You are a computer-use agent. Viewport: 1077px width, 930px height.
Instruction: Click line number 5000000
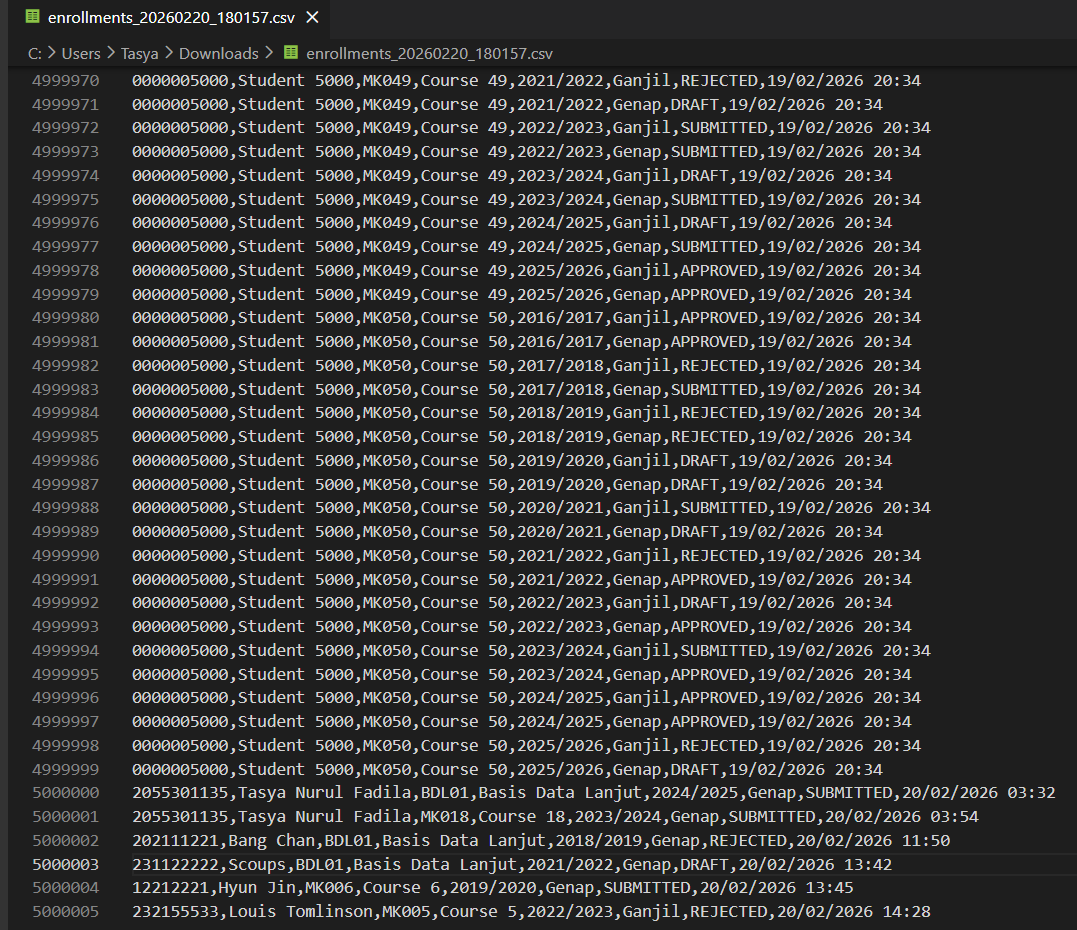pyautogui.click(x=65, y=793)
